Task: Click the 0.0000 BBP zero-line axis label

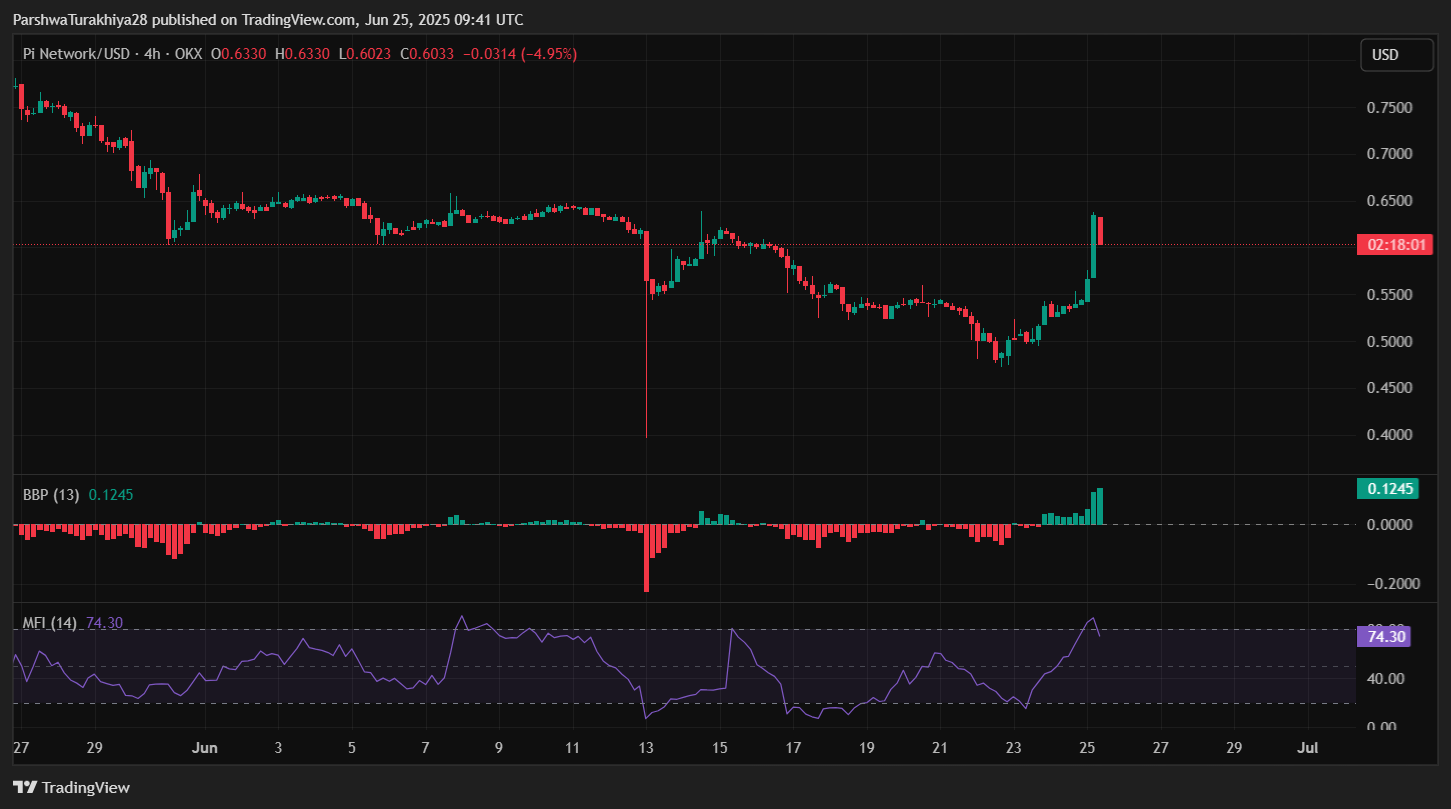Action: (x=1389, y=525)
